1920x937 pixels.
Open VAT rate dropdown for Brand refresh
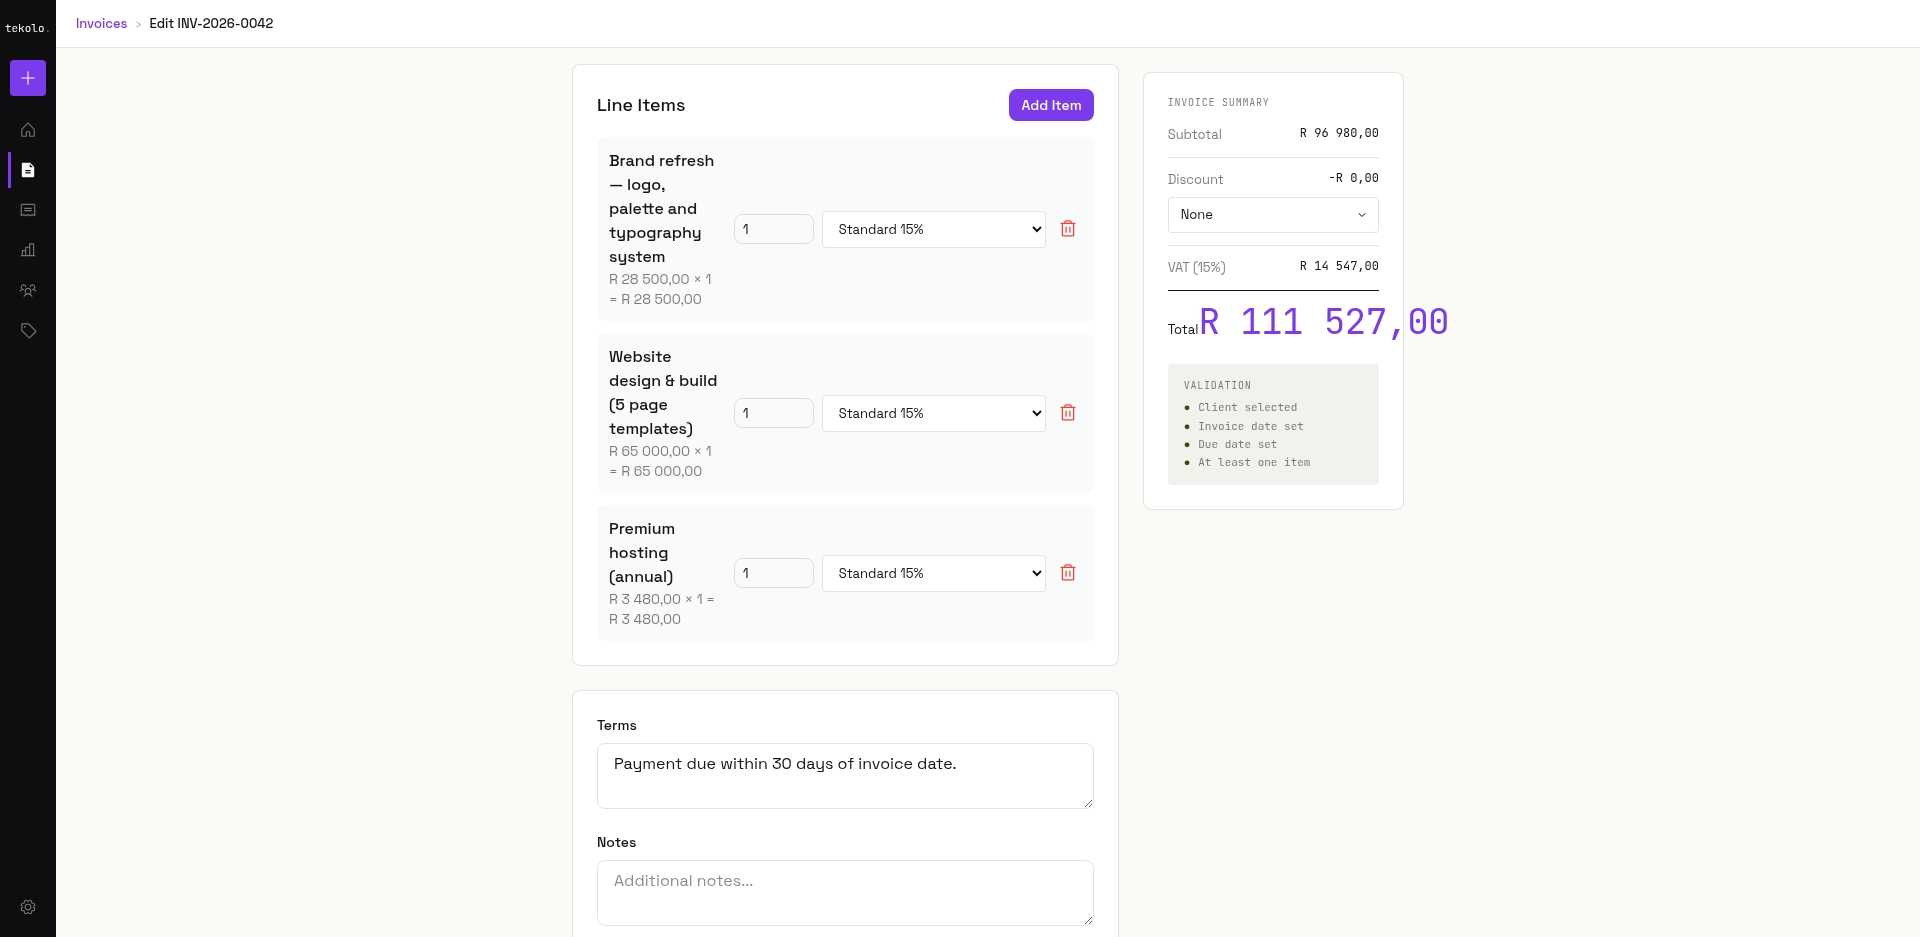pyautogui.click(x=934, y=229)
